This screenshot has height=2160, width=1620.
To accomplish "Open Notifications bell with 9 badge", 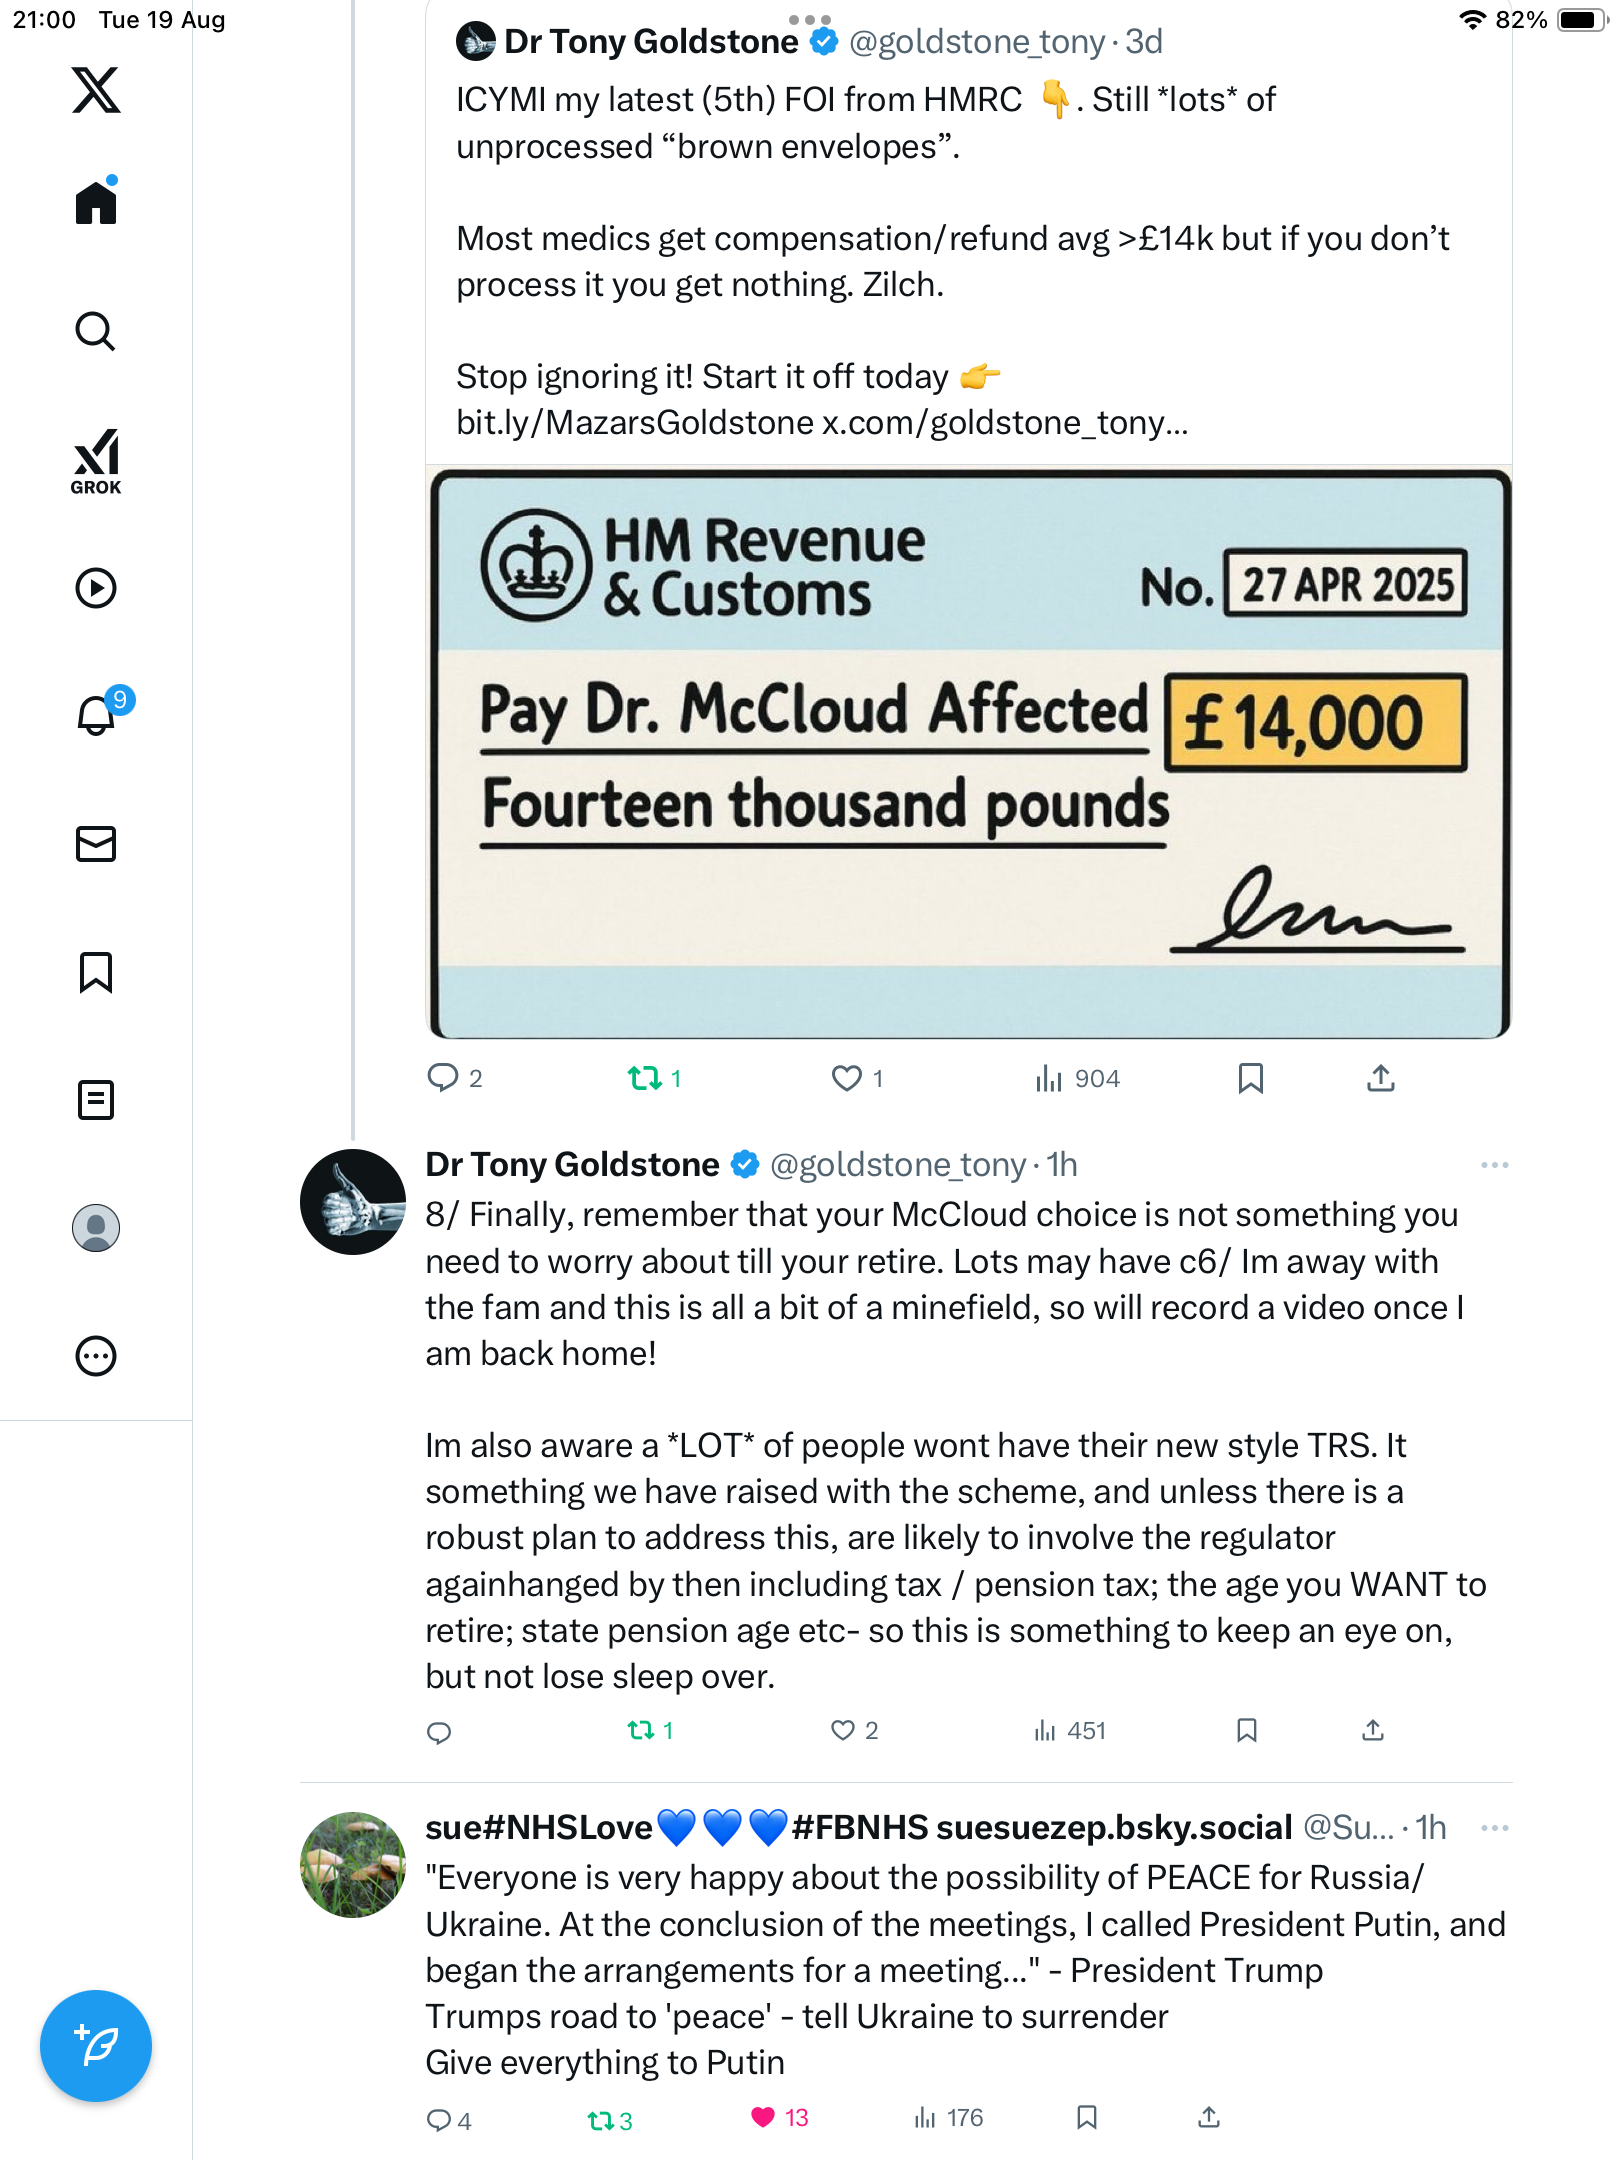I will coord(98,715).
